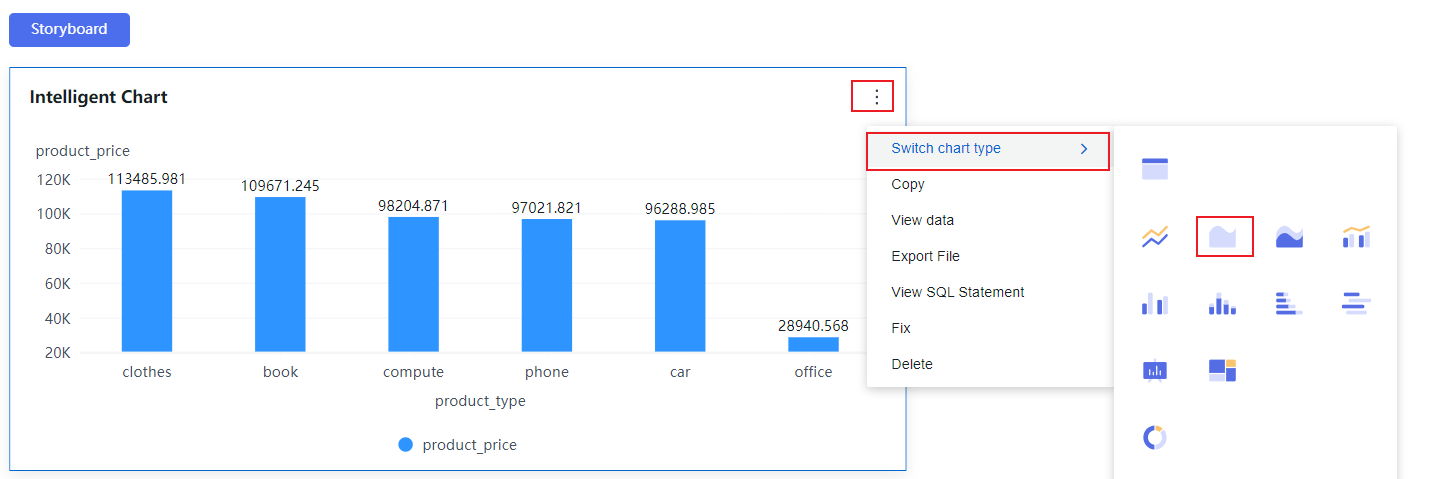Switch to the plain column chart icon

point(1155,304)
